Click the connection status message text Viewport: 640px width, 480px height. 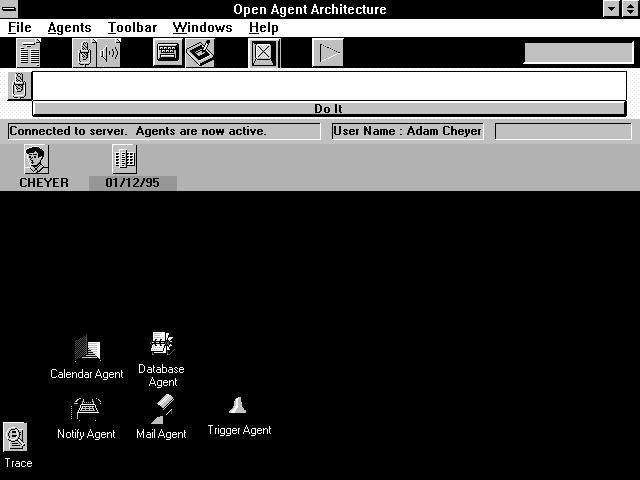(138, 131)
